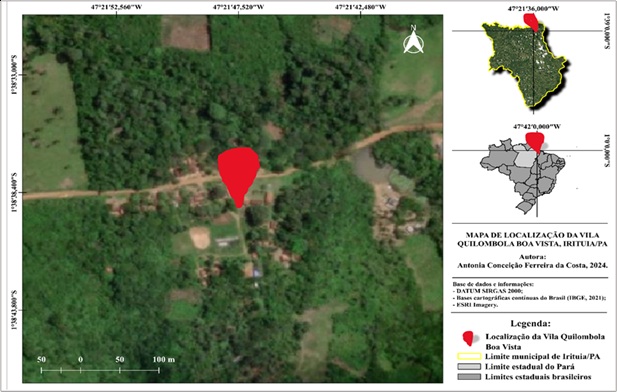Click the "0" scale bar label
This screenshot has width=617, height=392.
(x=80, y=359)
